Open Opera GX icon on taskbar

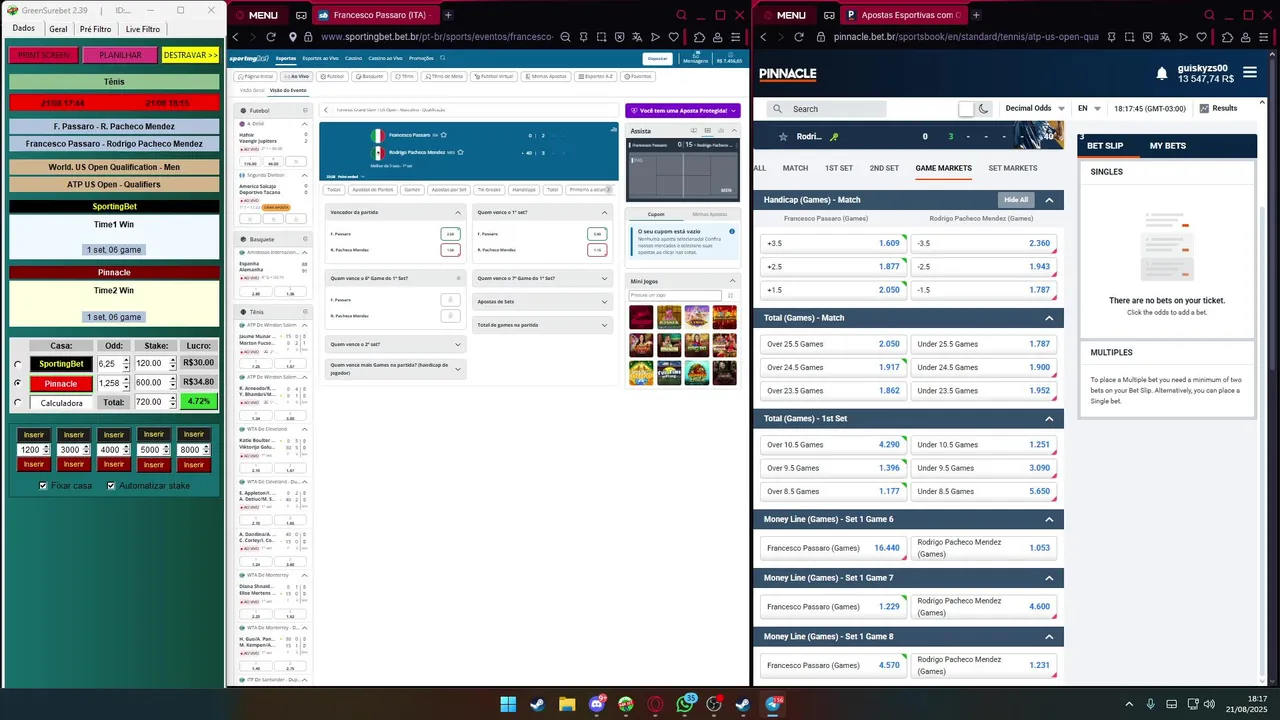(x=655, y=704)
